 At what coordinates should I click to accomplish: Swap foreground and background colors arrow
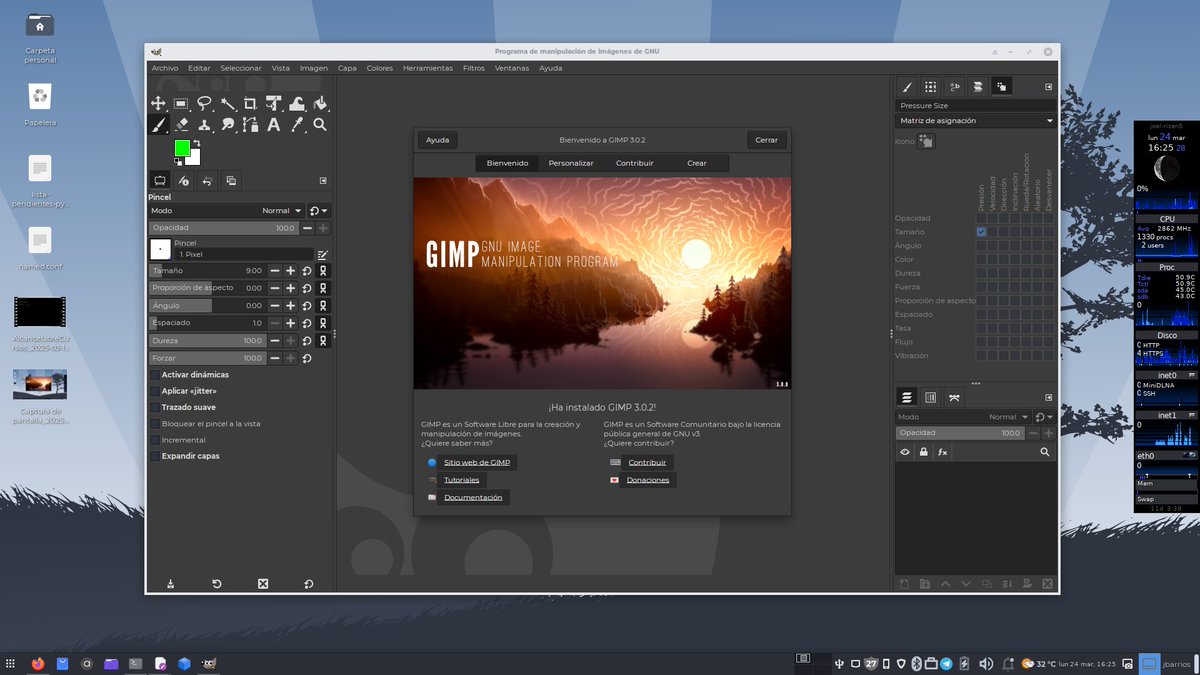196,143
